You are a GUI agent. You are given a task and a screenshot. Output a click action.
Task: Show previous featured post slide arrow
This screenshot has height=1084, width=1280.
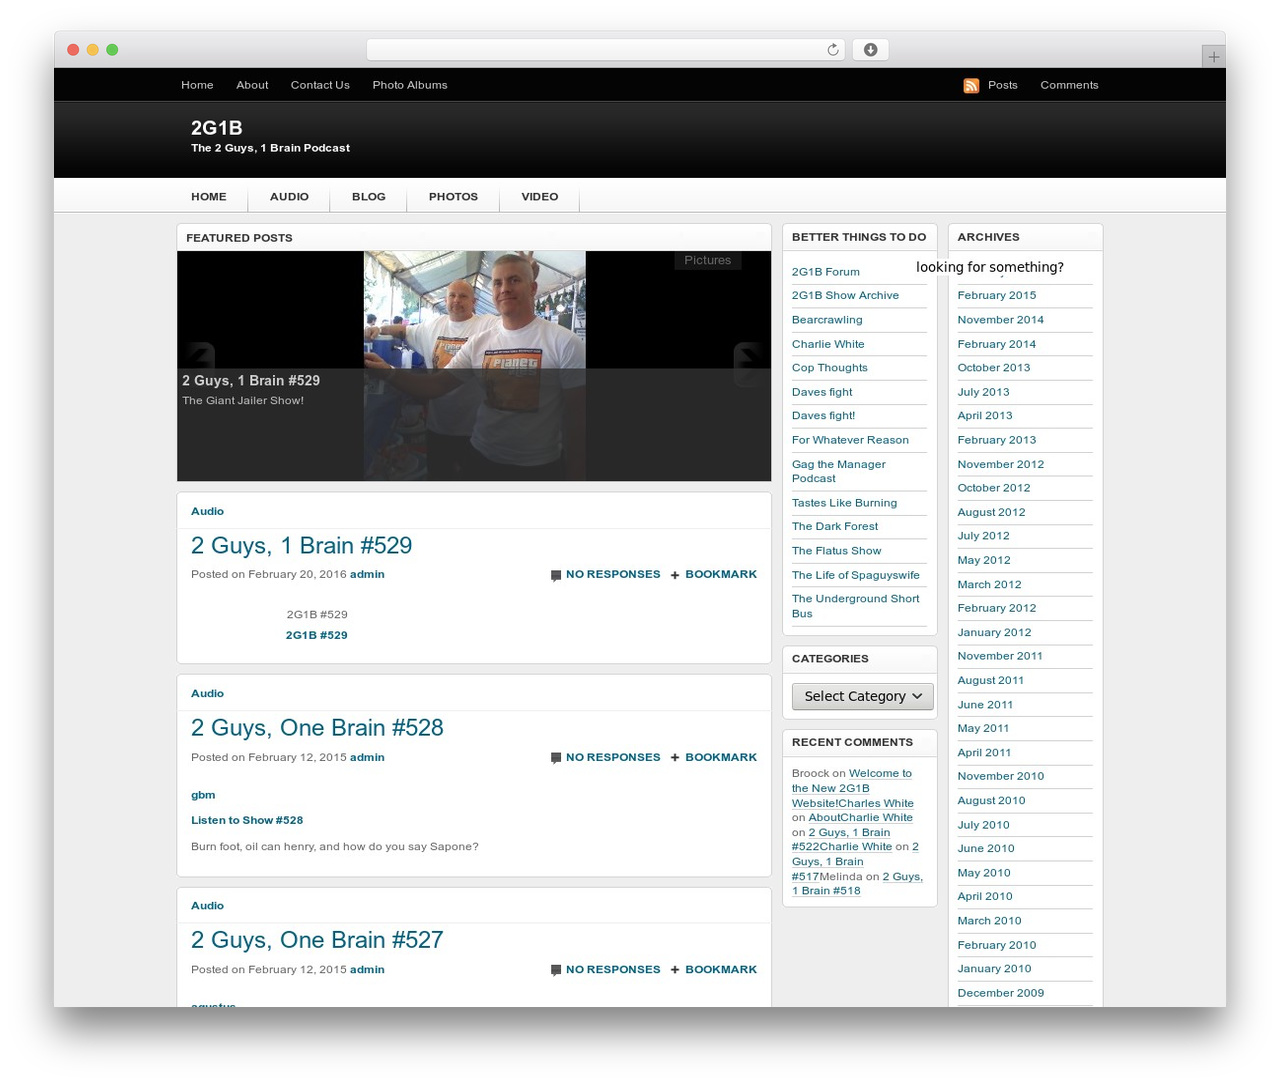coord(198,364)
